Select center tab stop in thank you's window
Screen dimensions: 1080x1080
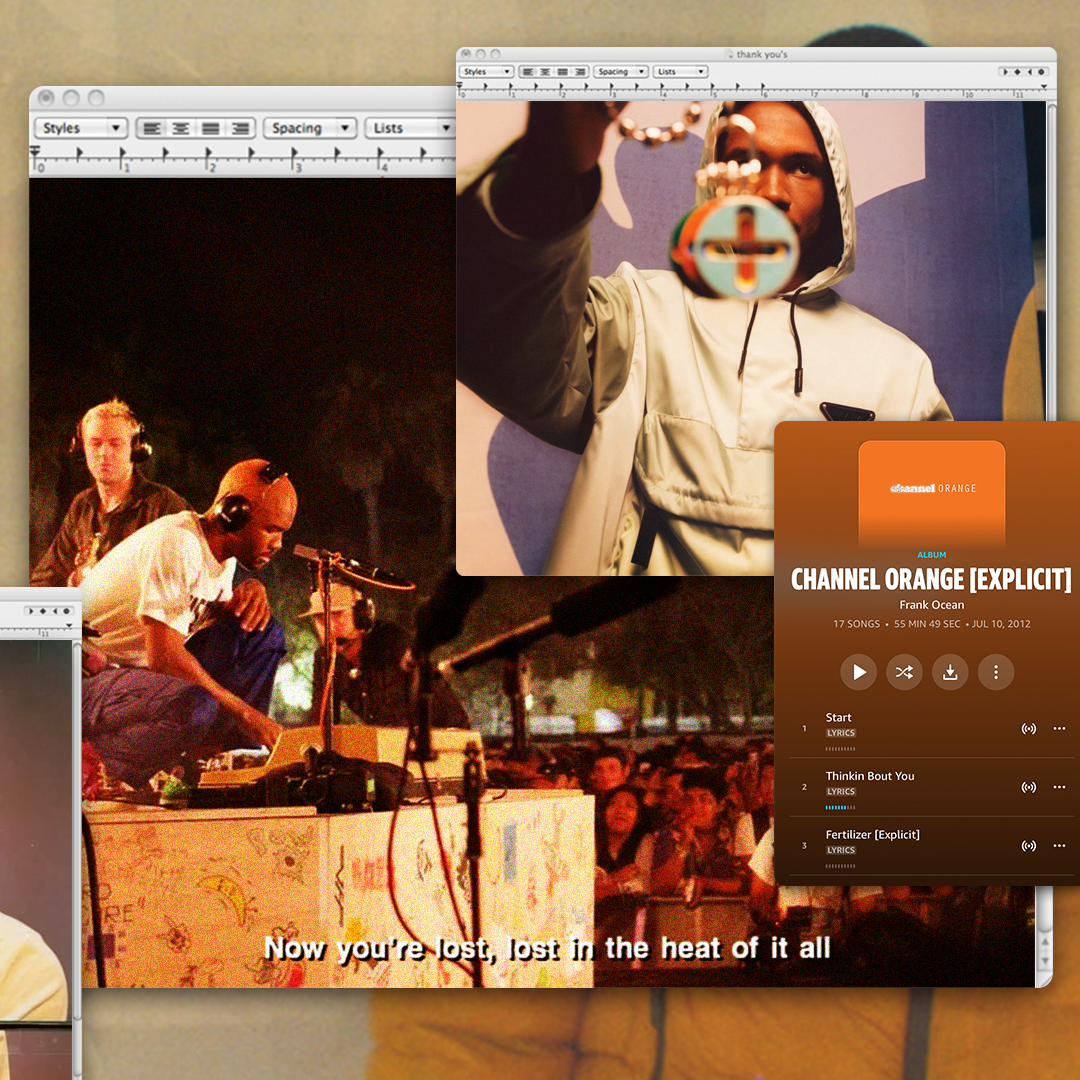(x=1017, y=72)
